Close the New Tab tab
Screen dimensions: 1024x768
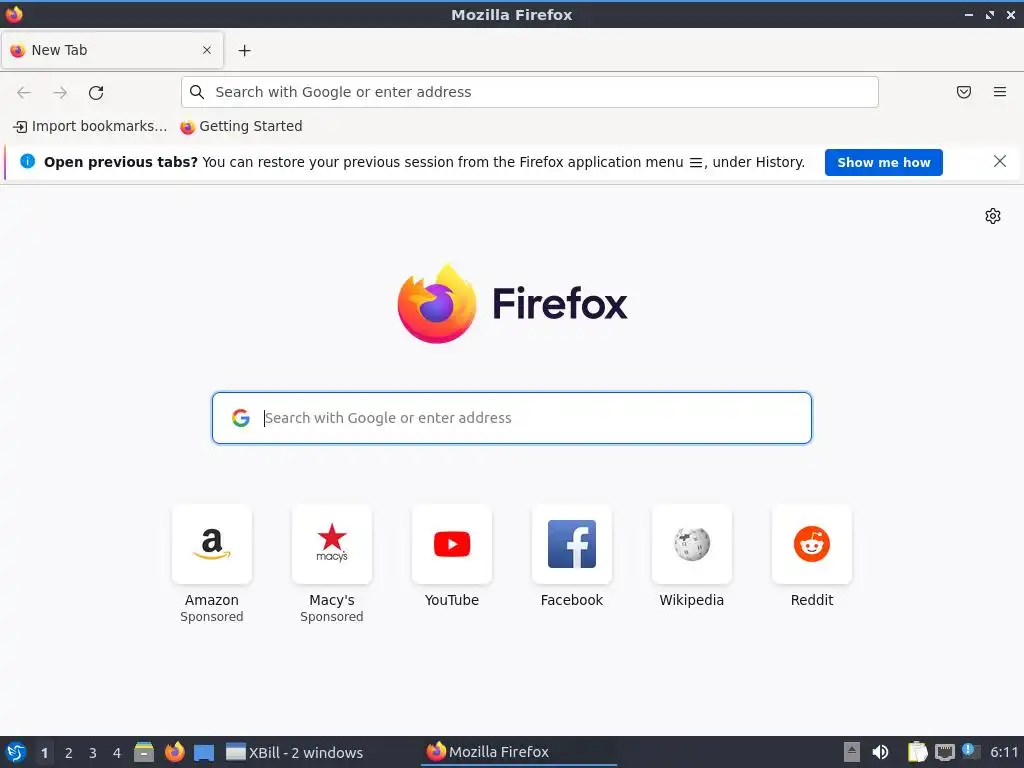(206, 50)
